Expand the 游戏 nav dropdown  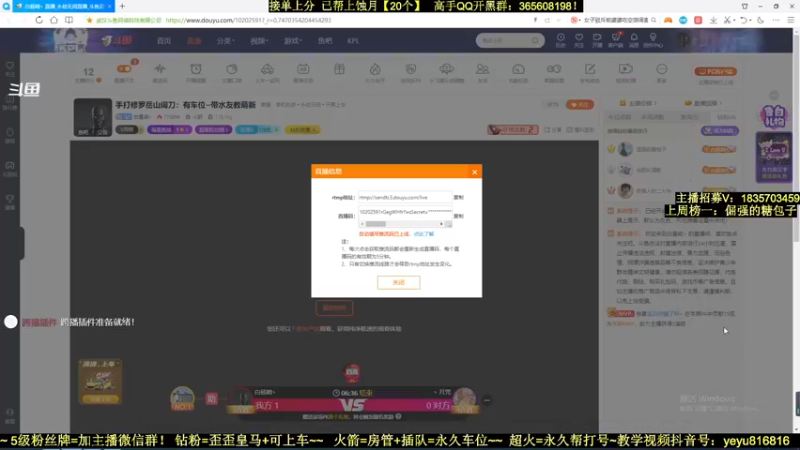[293, 41]
